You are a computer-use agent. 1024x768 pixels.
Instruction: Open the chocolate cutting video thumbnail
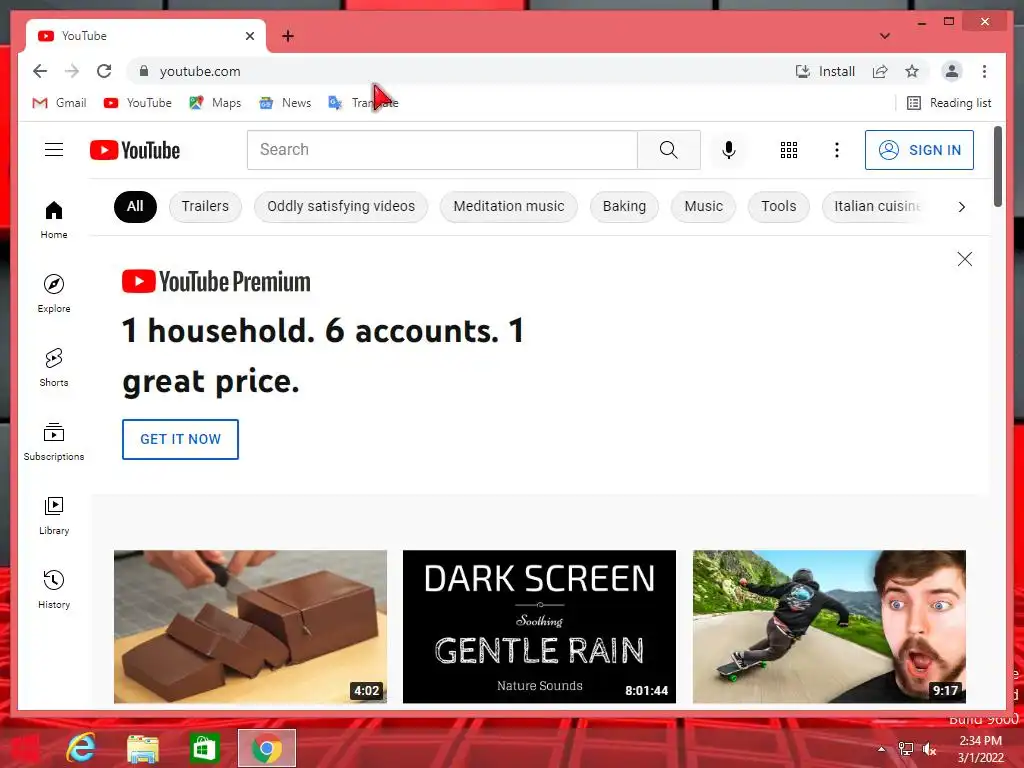pos(250,627)
